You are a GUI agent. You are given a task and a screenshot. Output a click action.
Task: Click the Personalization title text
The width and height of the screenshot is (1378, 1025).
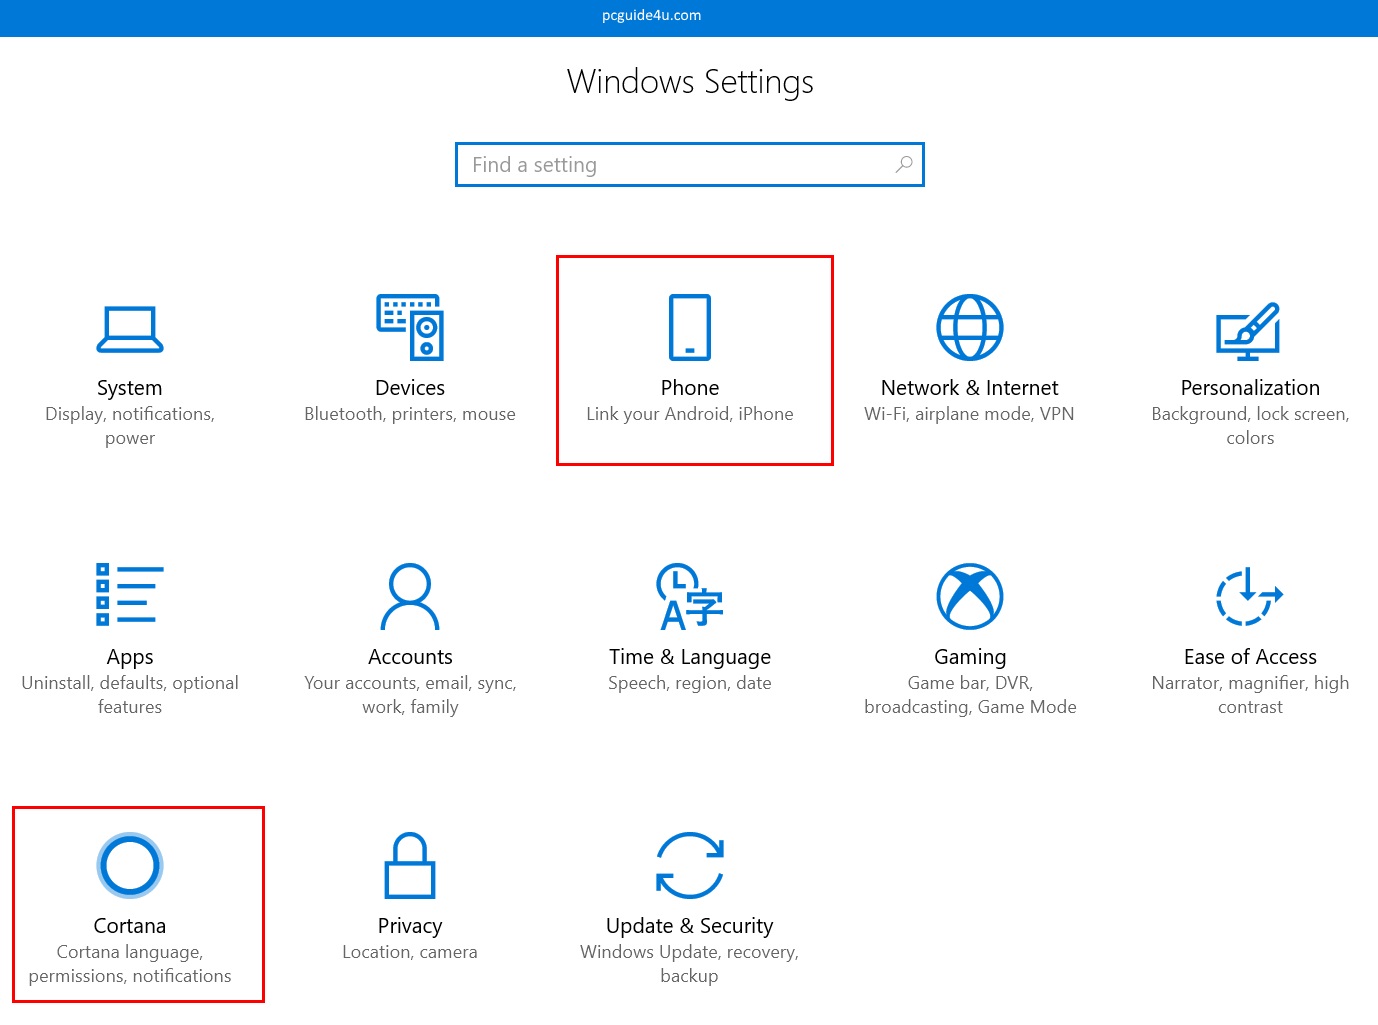pyautogui.click(x=1250, y=388)
